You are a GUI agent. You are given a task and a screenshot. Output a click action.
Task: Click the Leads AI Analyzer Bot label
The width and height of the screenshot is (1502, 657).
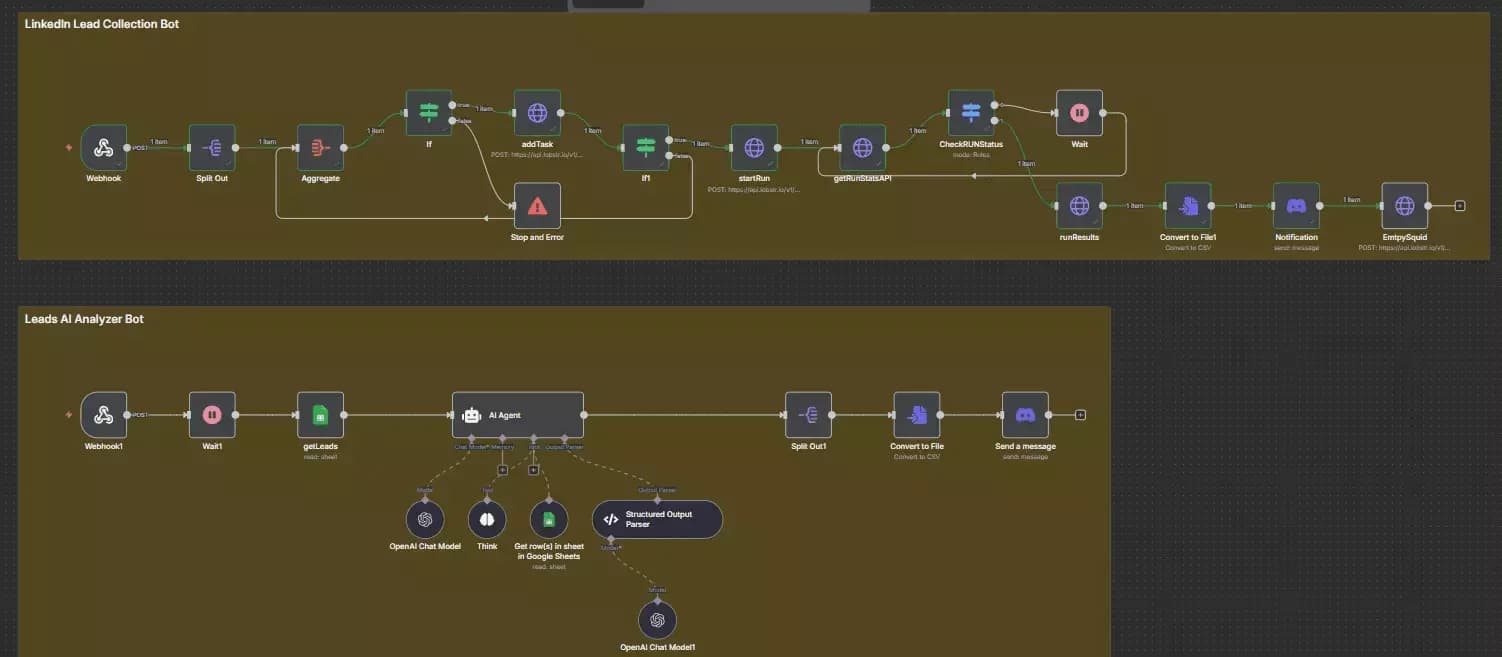(x=83, y=318)
